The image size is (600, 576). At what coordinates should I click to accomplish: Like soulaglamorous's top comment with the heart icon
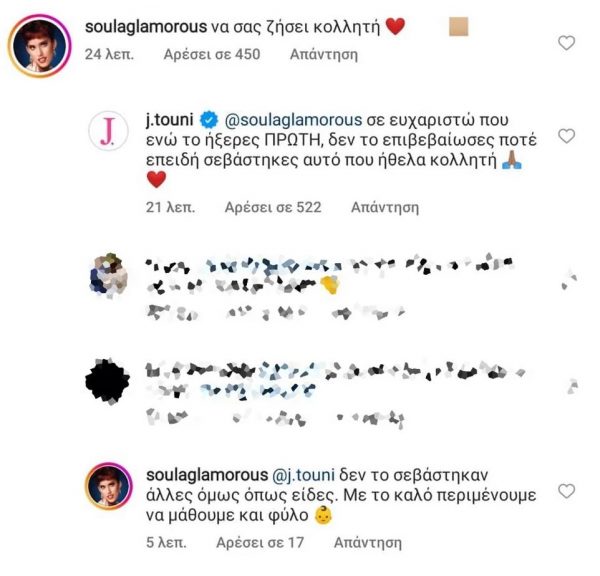coord(566,43)
